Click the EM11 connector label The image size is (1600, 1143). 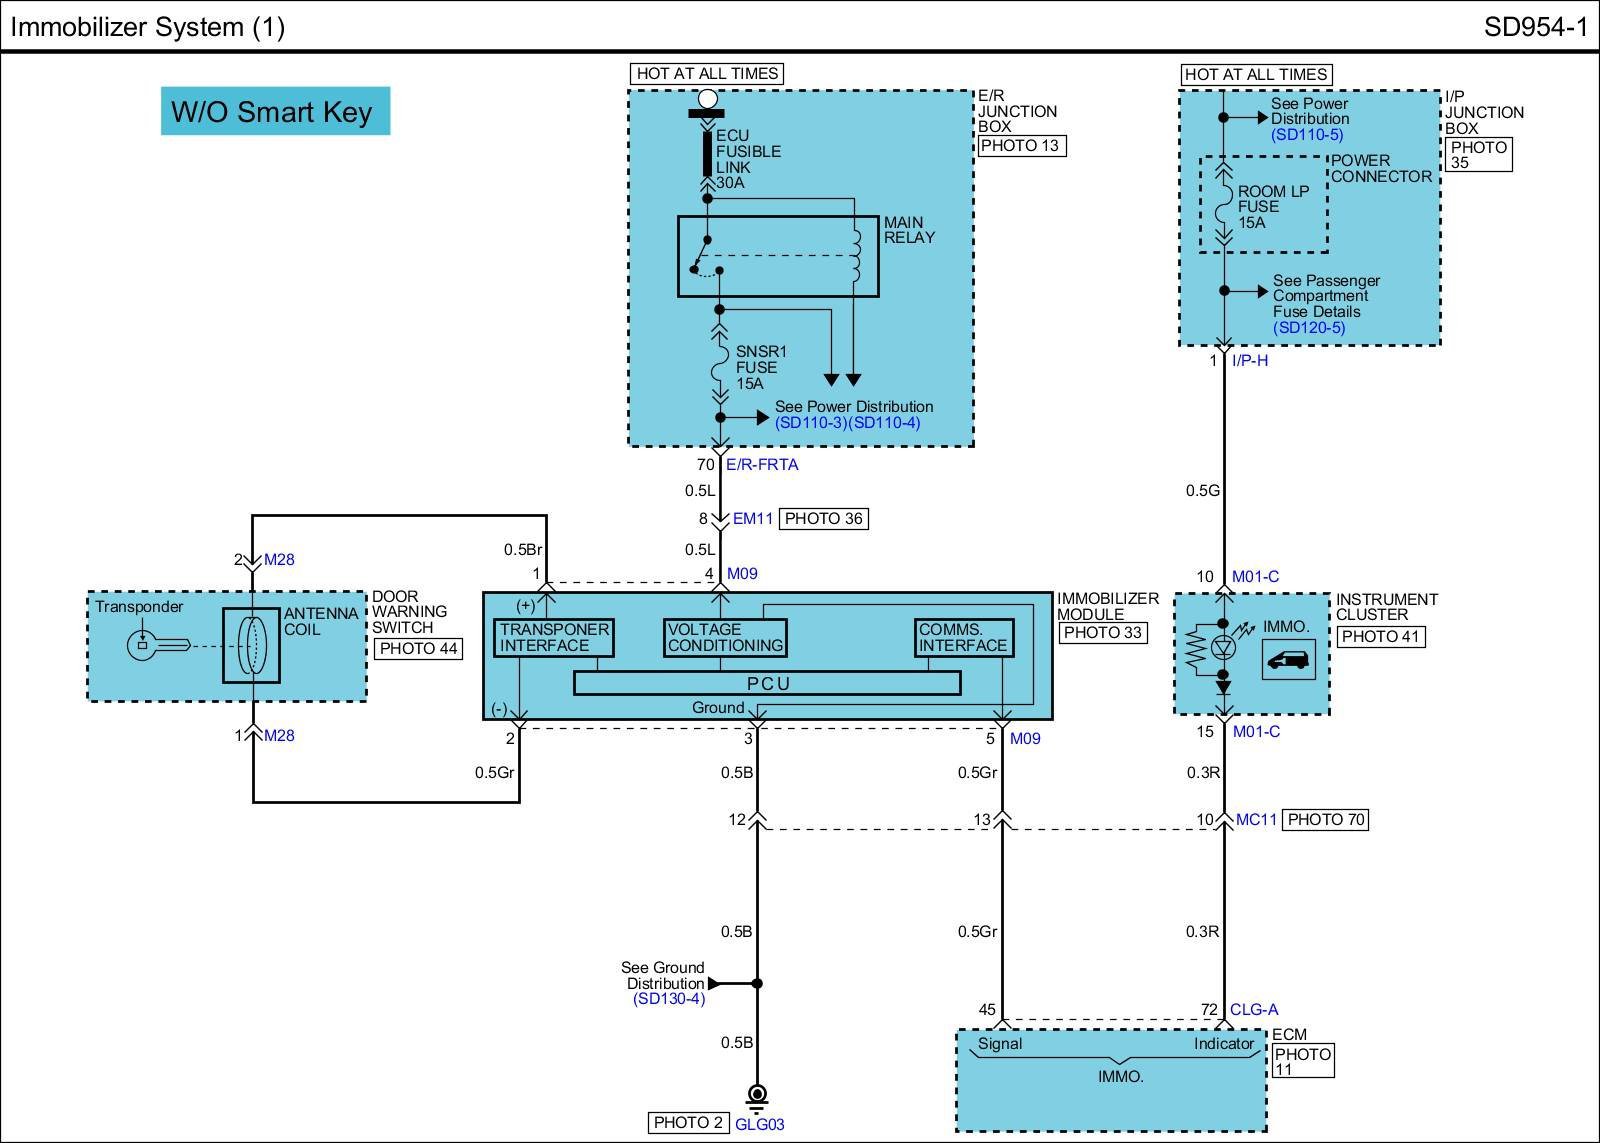pyautogui.click(x=752, y=519)
